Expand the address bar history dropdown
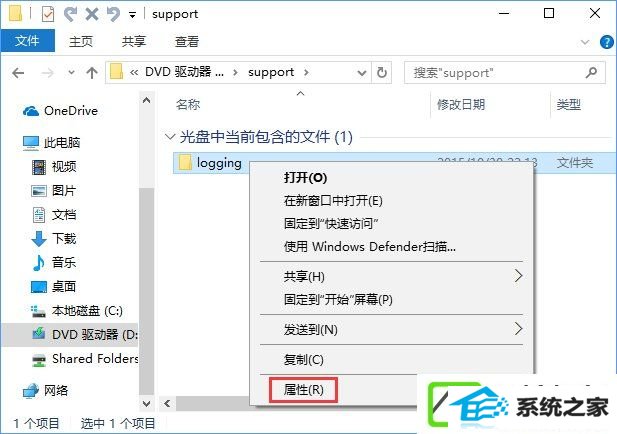The width and height of the screenshot is (617, 434). pos(362,73)
